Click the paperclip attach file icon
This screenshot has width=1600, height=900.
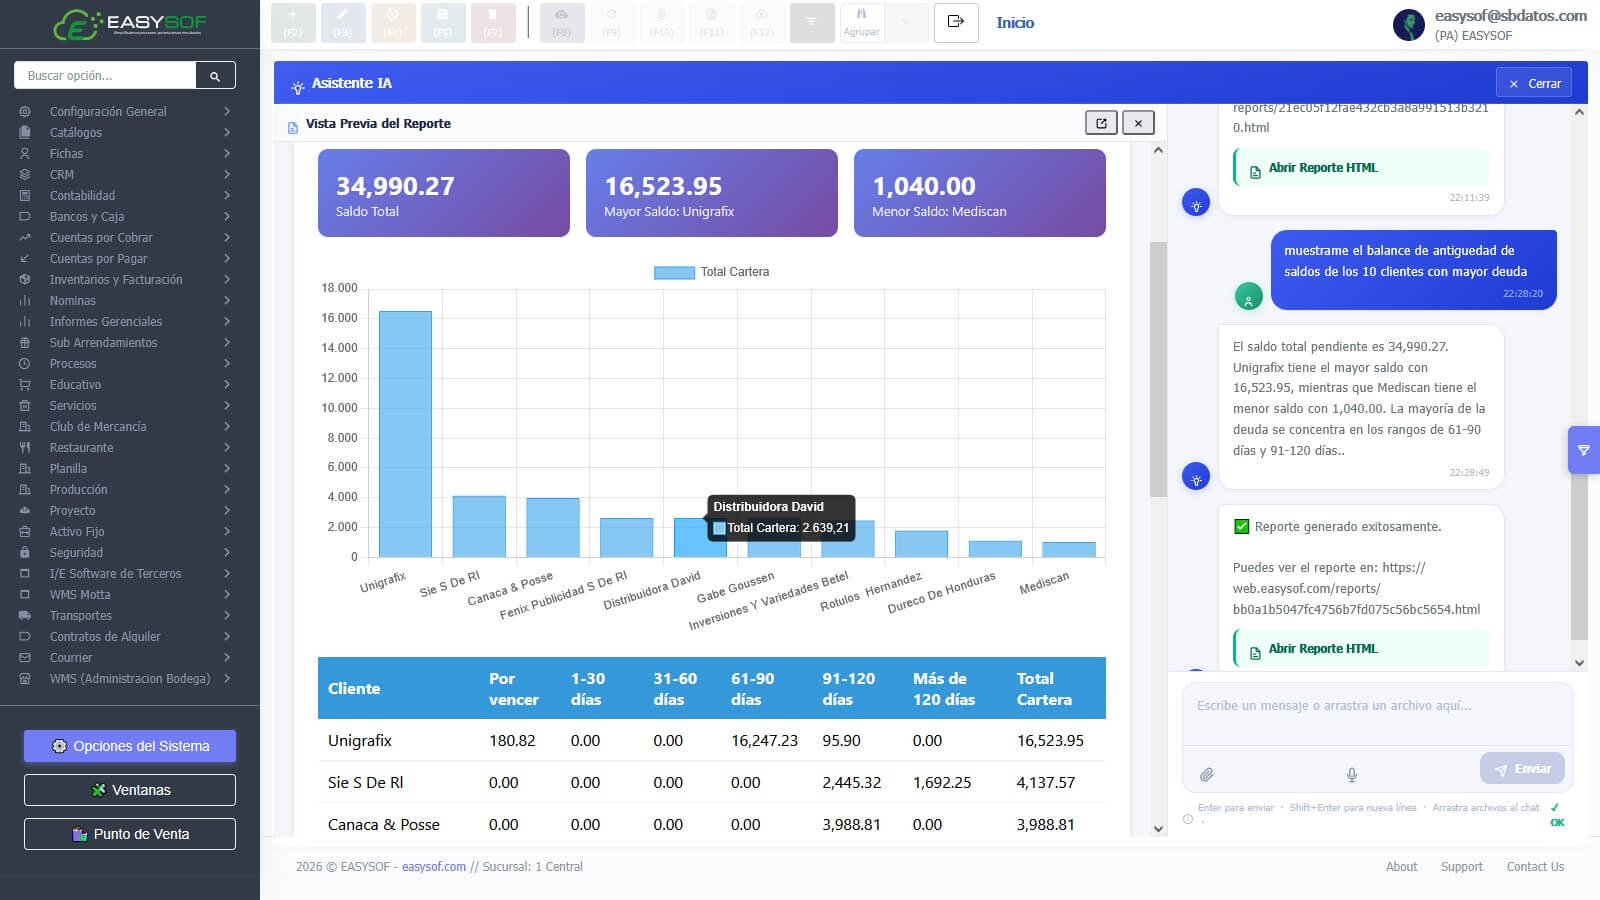coord(1207,774)
